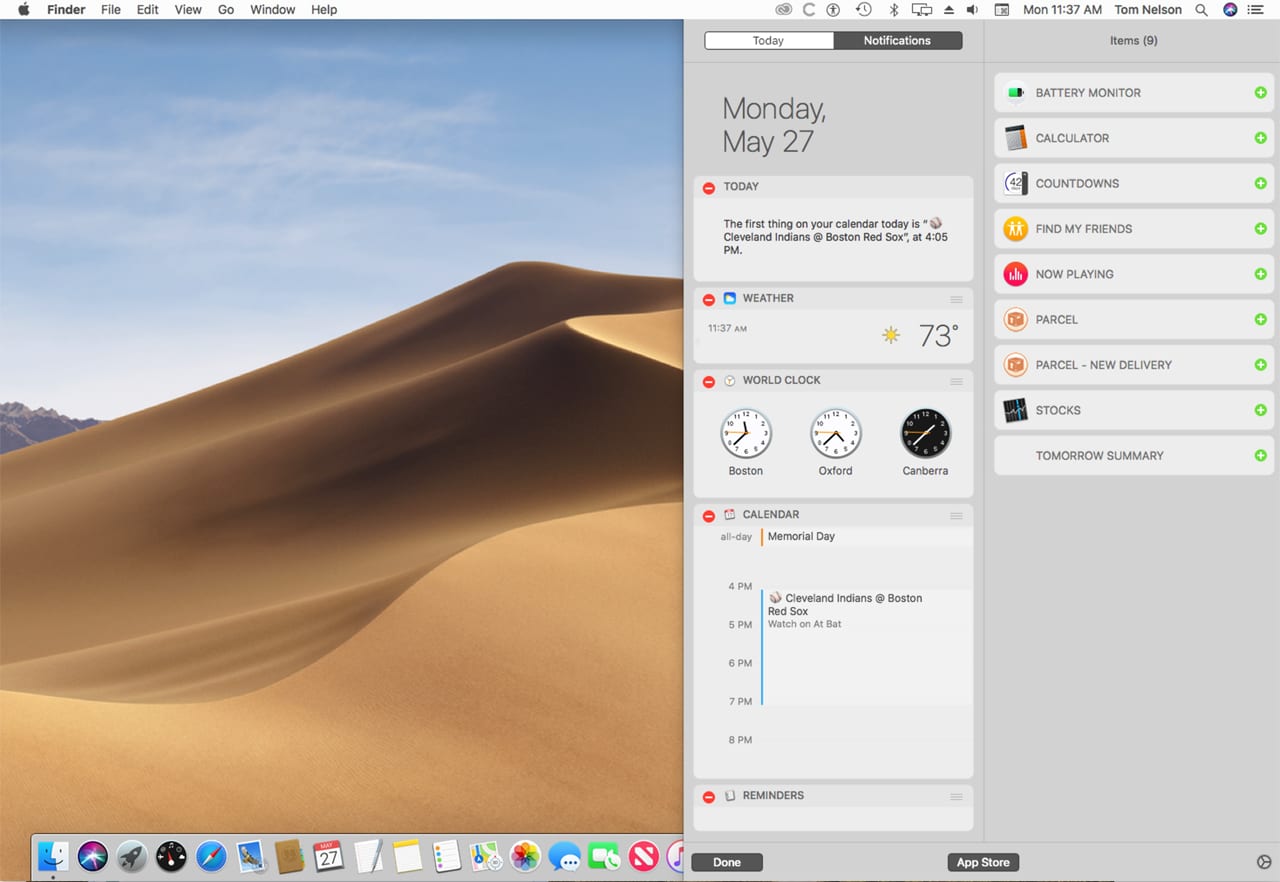
Task: Open Safari from the Dock
Action: point(211,856)
